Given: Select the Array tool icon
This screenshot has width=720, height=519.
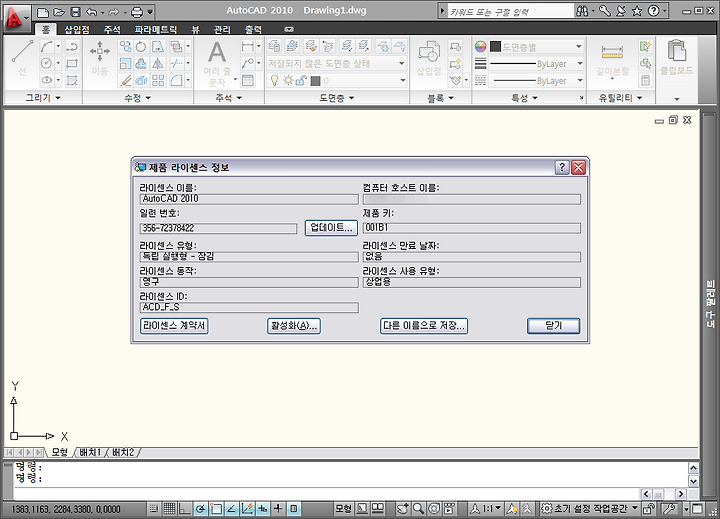Looking at the screenshot, I should [x=158, y=81].
